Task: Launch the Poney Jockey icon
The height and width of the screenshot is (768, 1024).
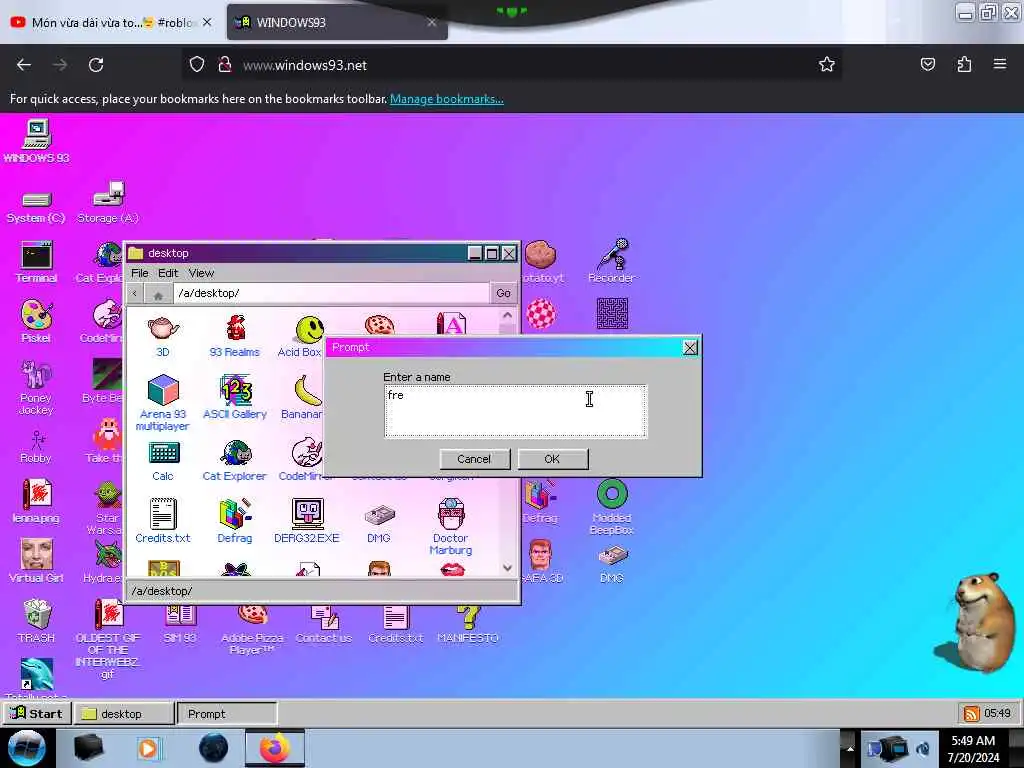Action: coord(36,387)
